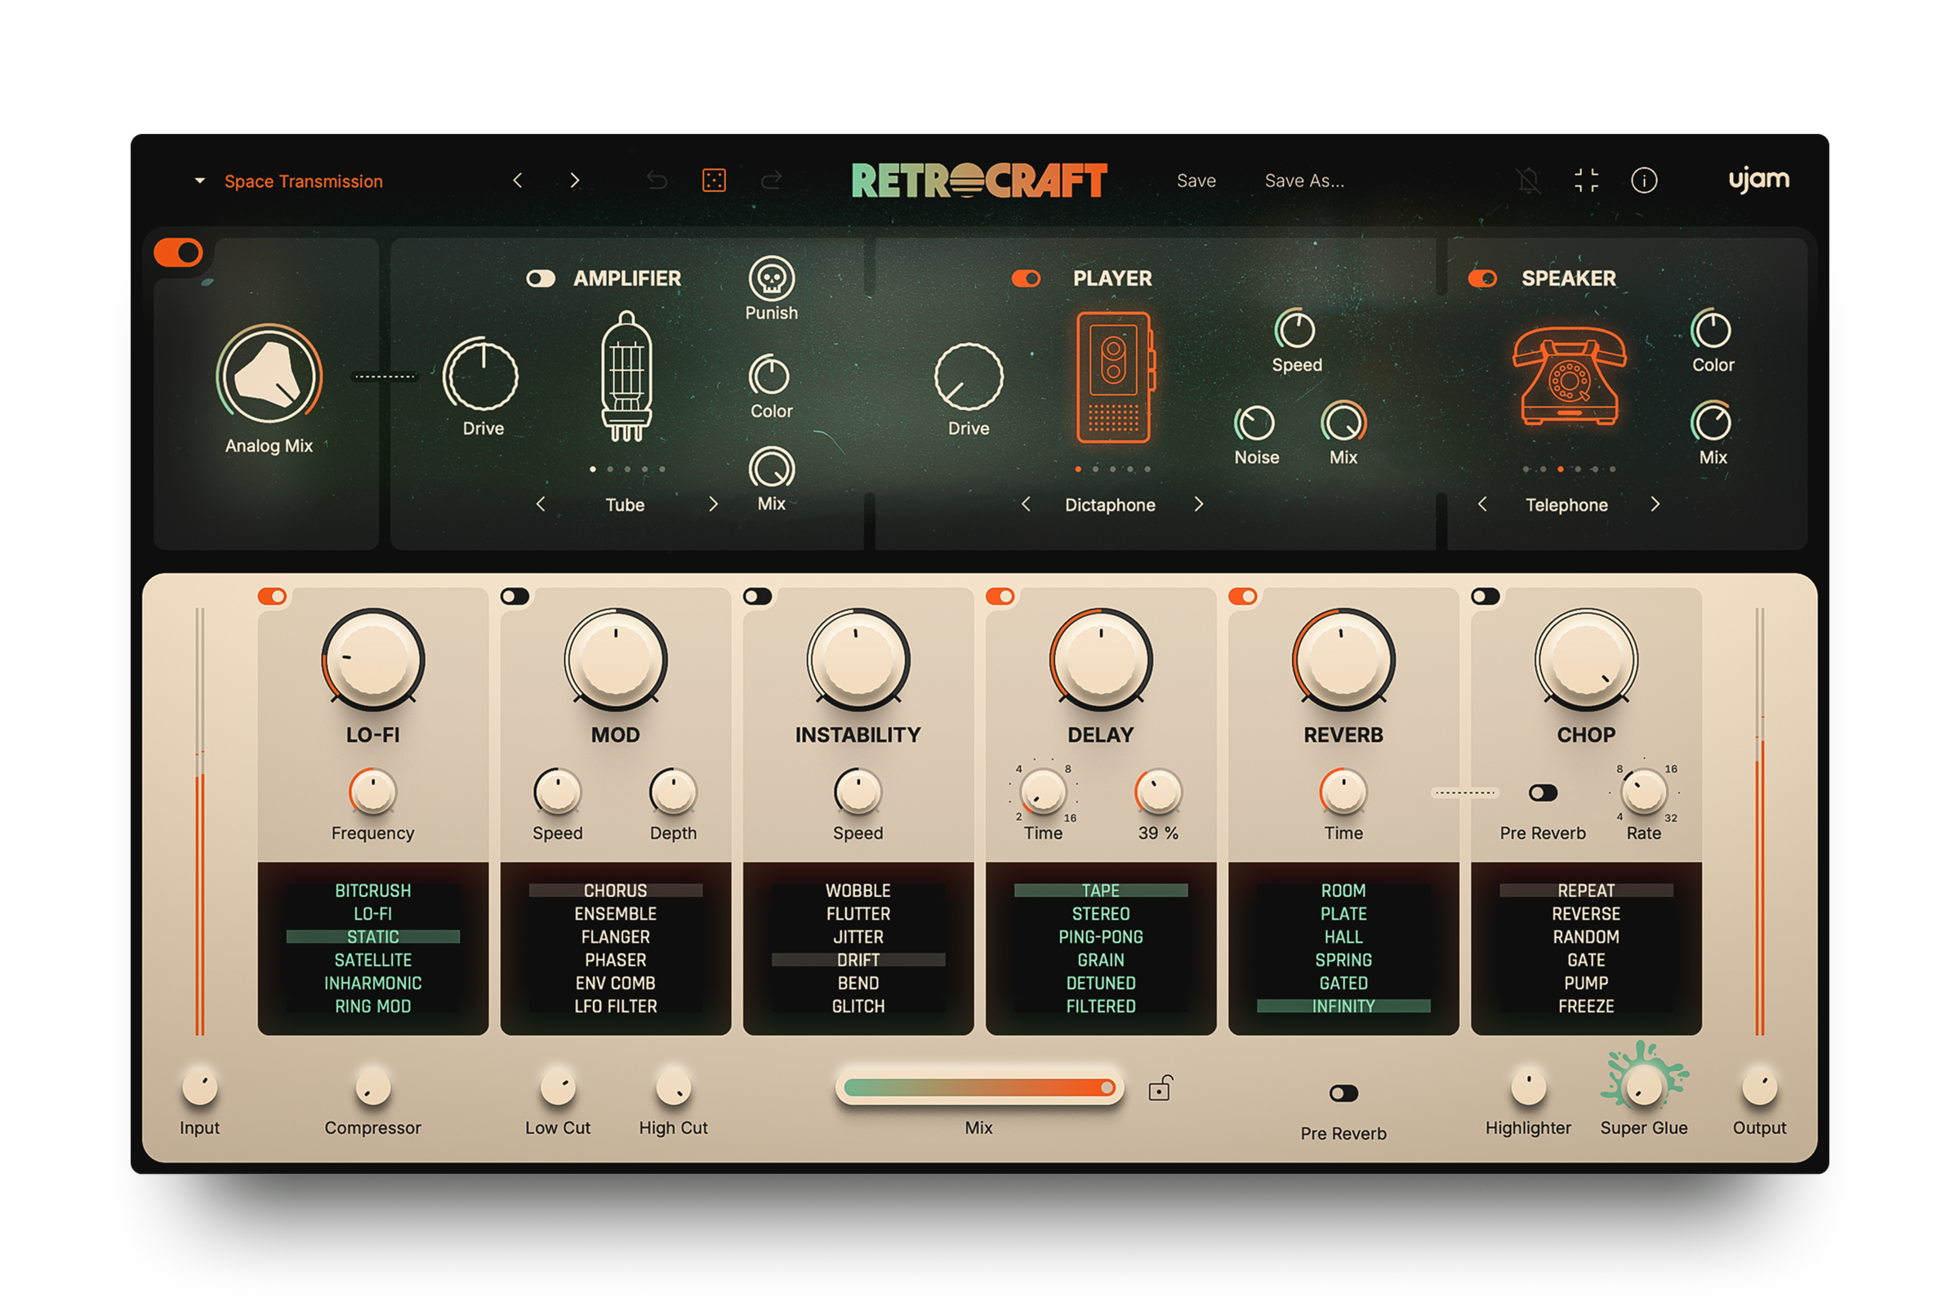
Task: Click the ujam logo
Action: (x=1759, y=179)
